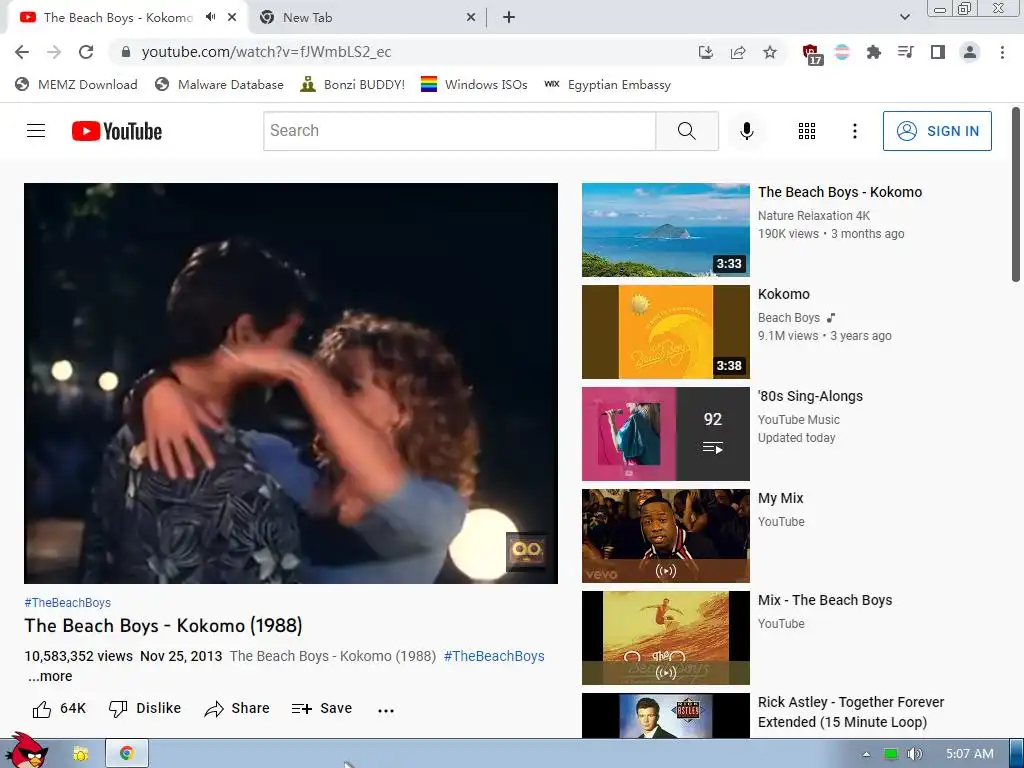Viewport: 1024px width, 768px height.
Task: Close the New Tab tab
Action: pyautogui.click(x=471, y=18)
